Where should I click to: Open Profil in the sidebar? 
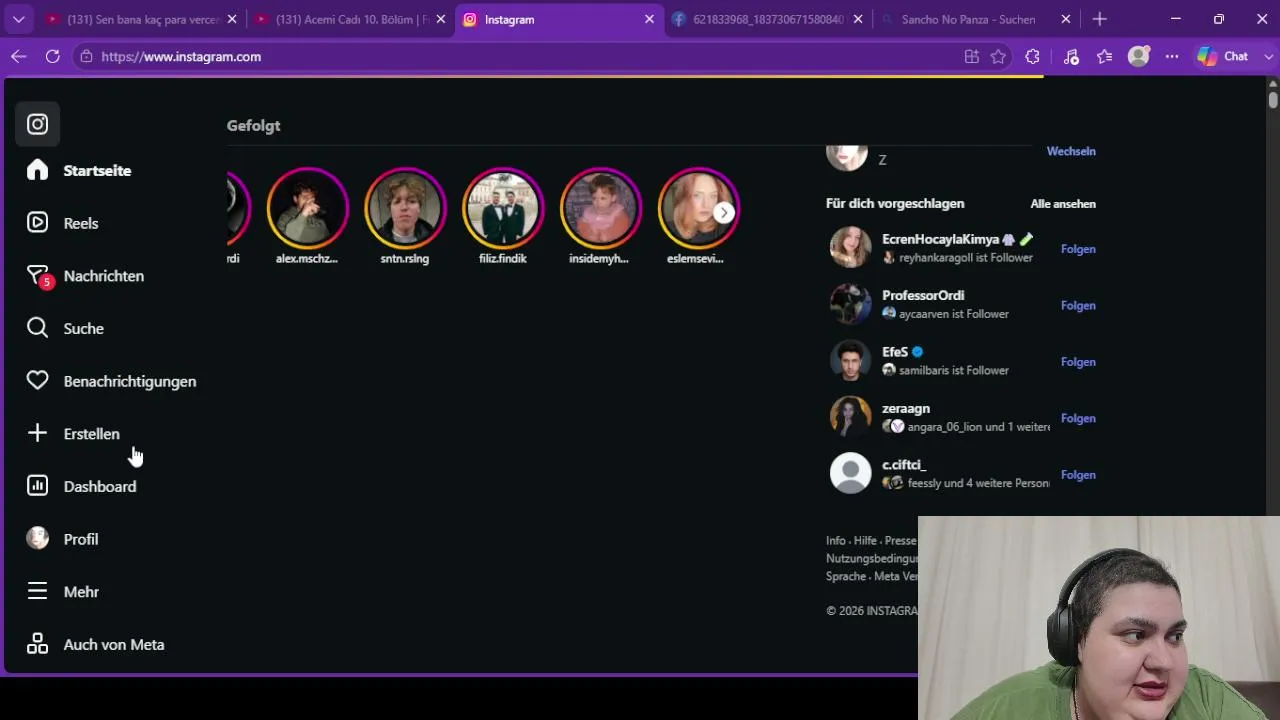(x=81, y=539)
